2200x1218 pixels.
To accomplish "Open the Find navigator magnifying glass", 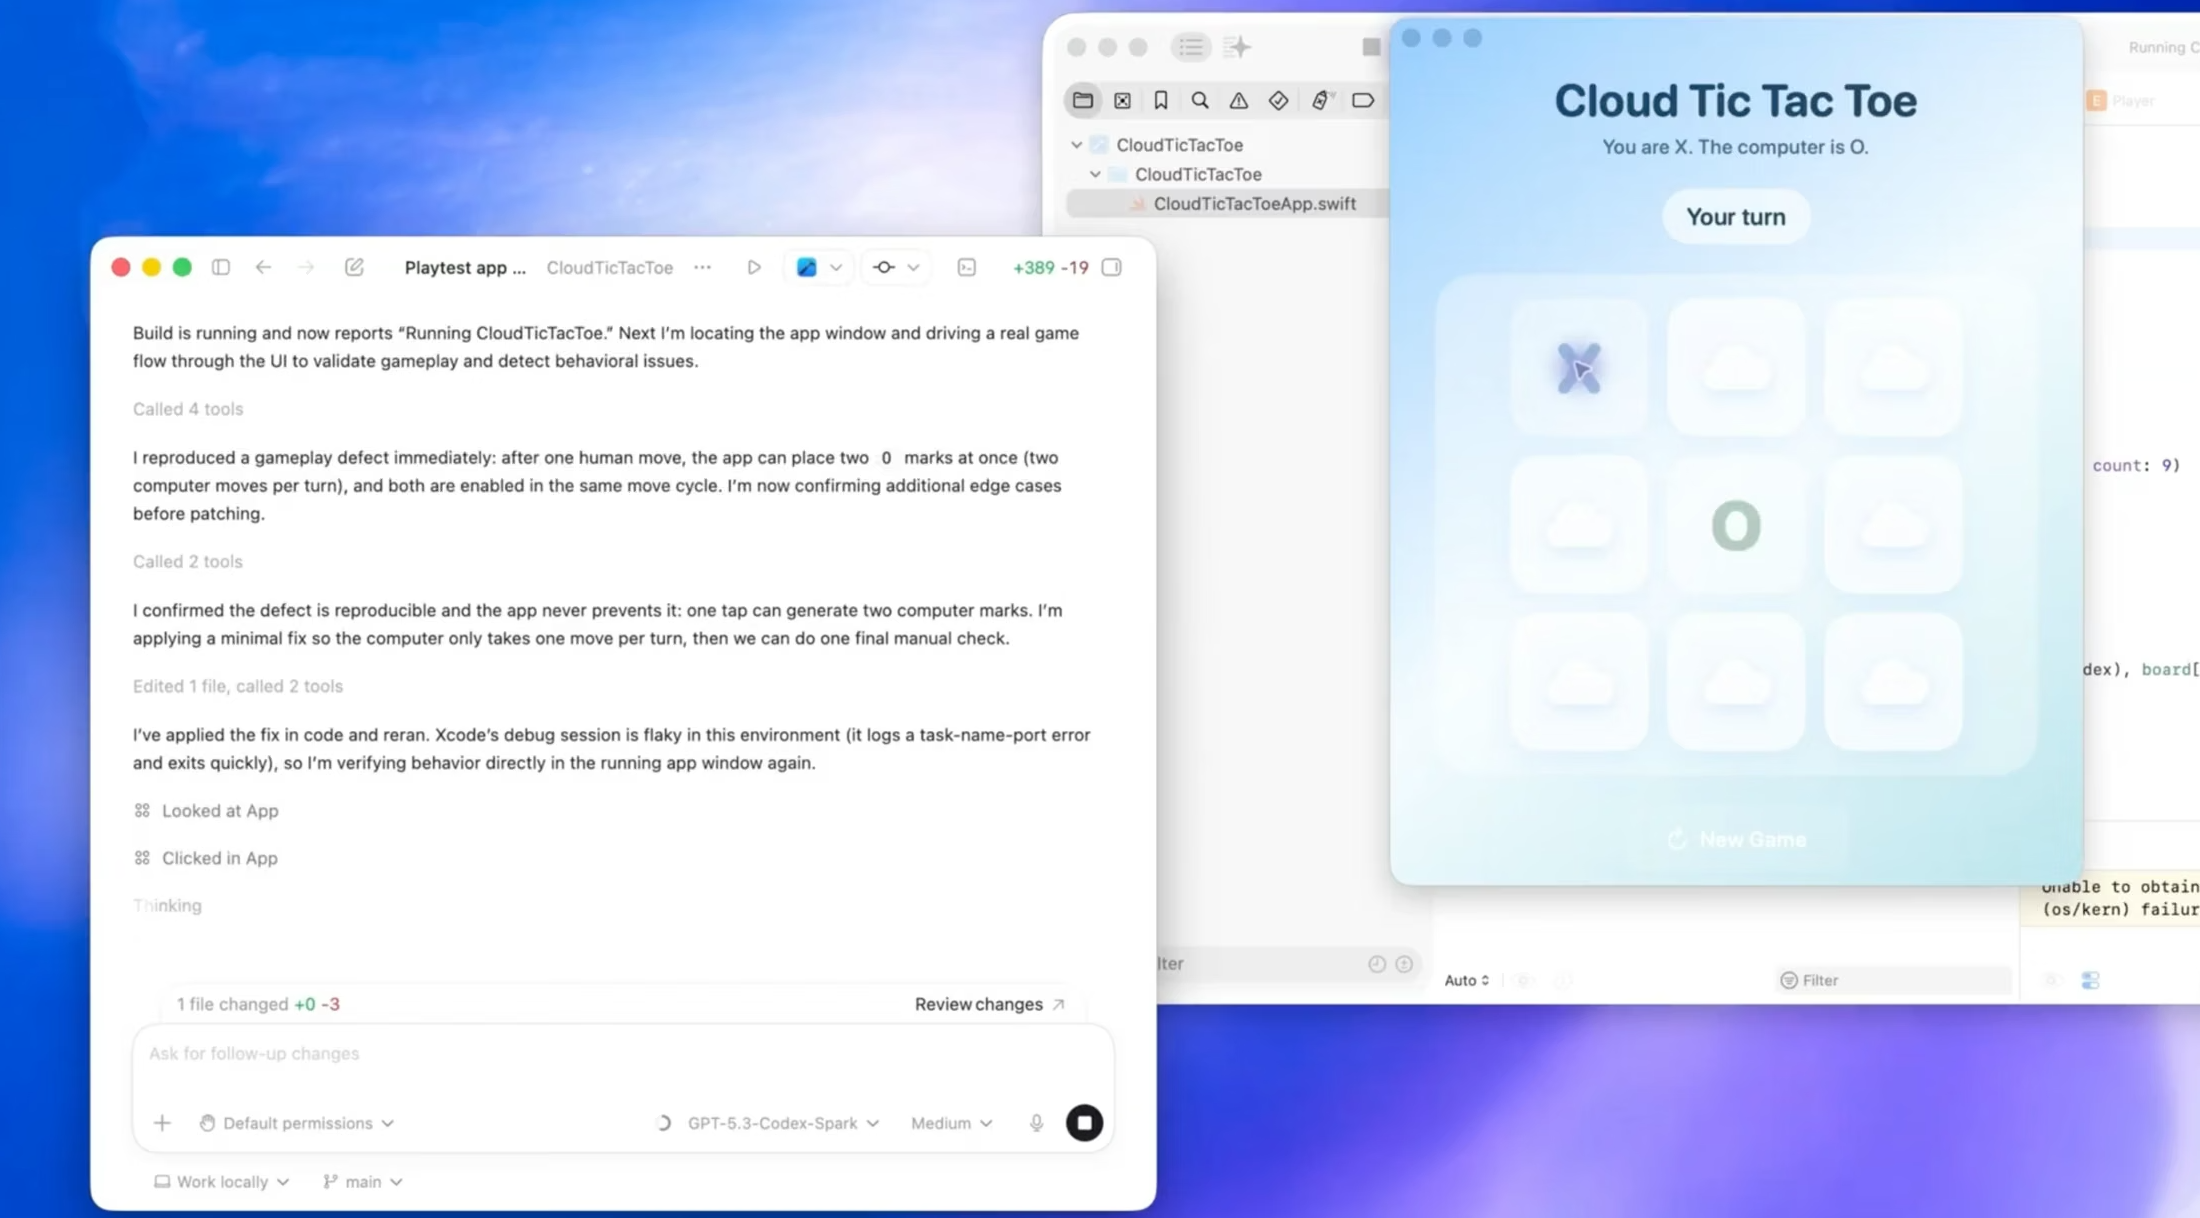I will click(x=1200, y=100).
